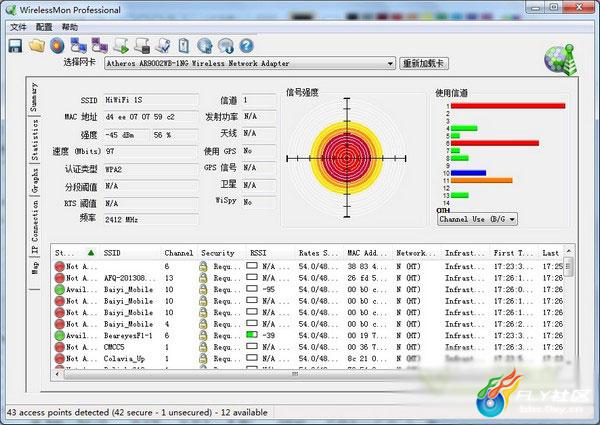600x425 pixels.
Task: Click the clipboard toolbar icon
Action: 184,46
